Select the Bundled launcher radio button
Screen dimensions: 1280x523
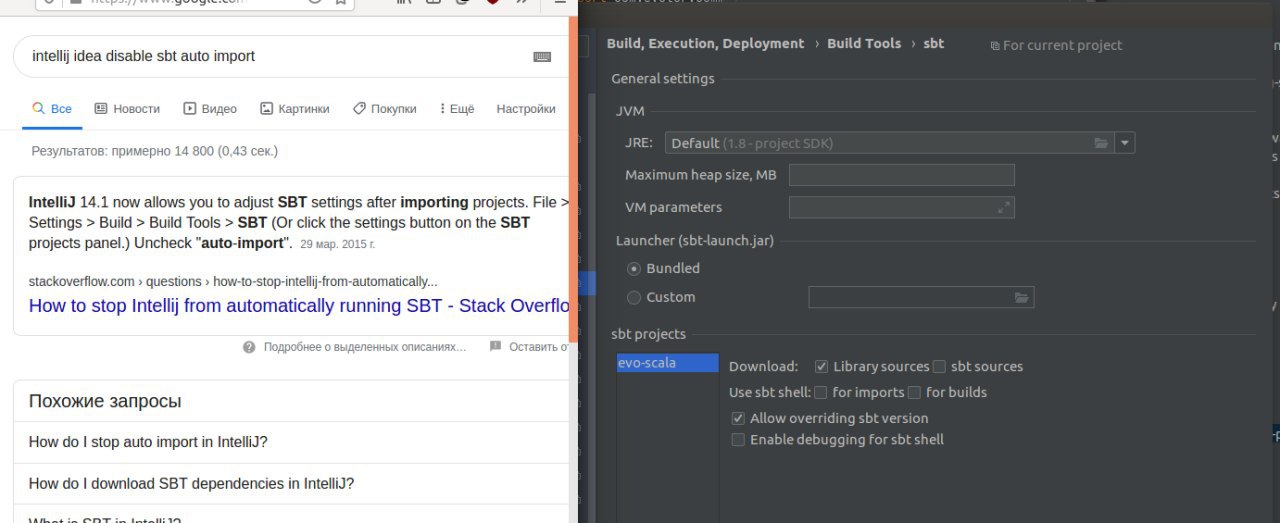634,269
